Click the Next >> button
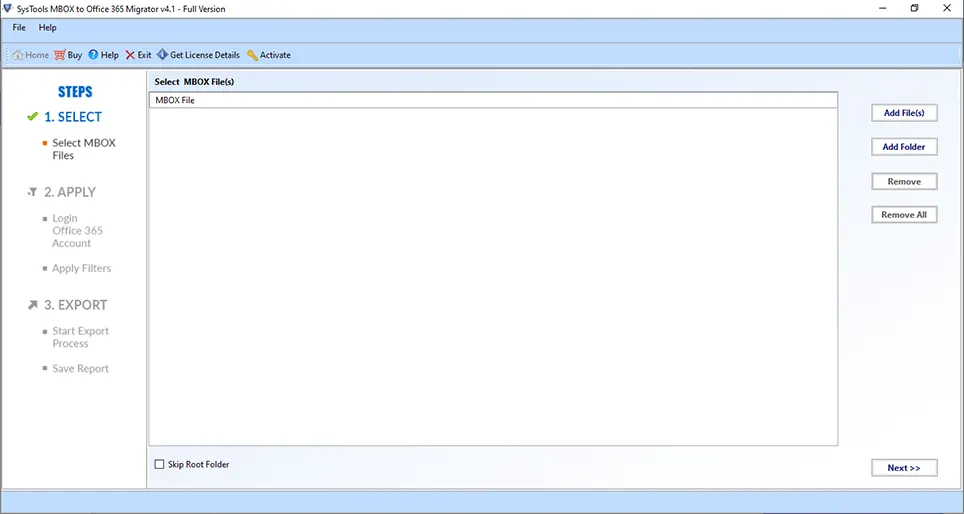Image resolution: width=964 pixels, height=514 pixels. (904, 468)
